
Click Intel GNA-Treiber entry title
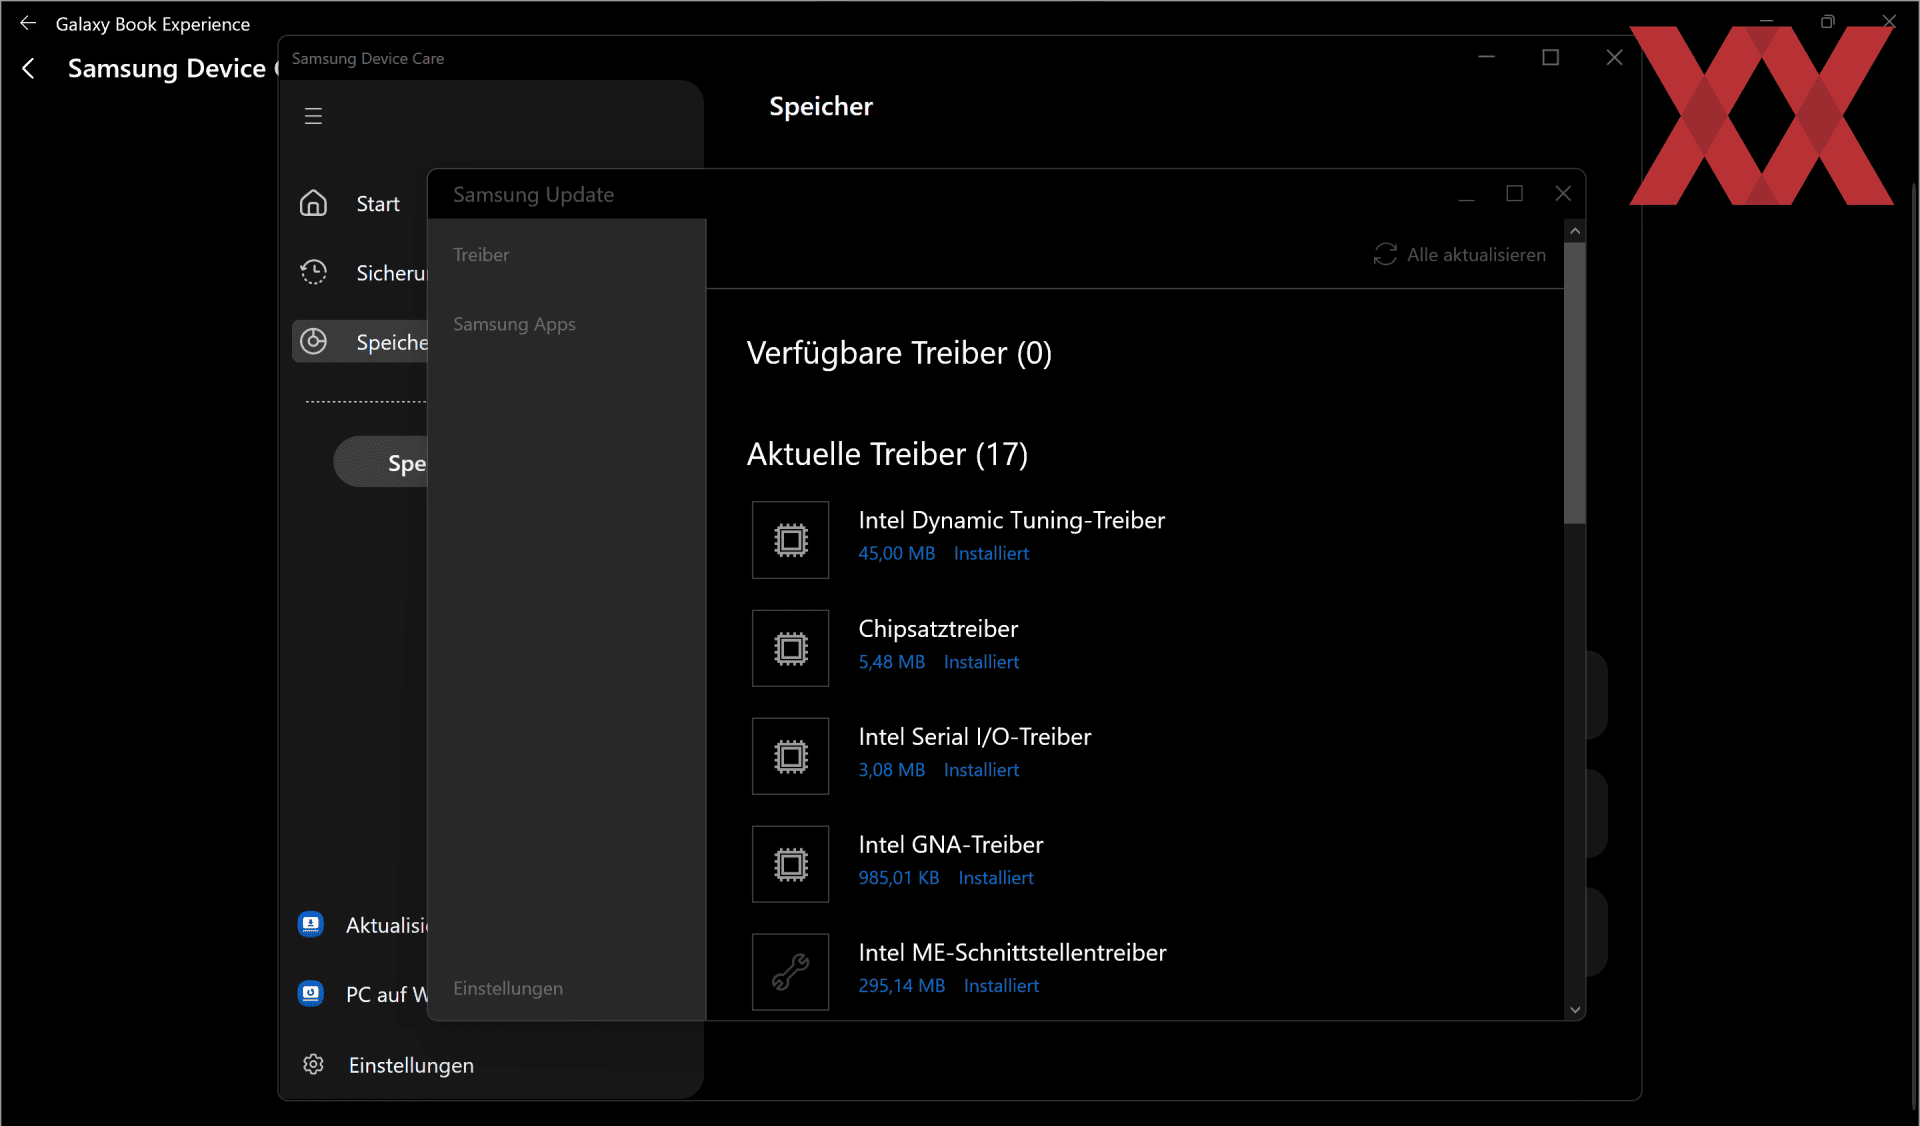coord(950,844)
